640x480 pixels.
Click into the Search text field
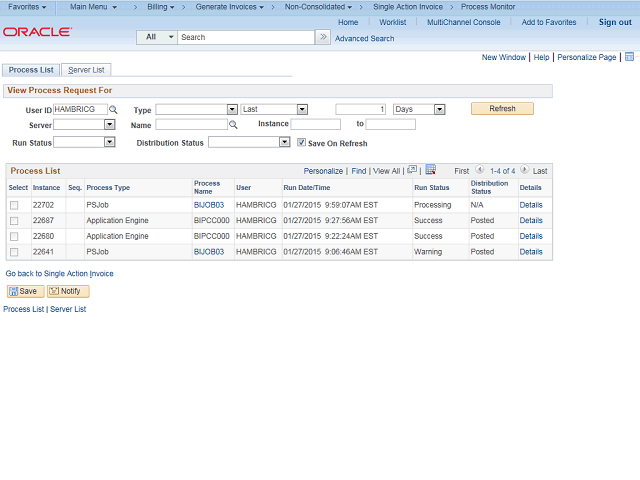[x=246, y=37]
